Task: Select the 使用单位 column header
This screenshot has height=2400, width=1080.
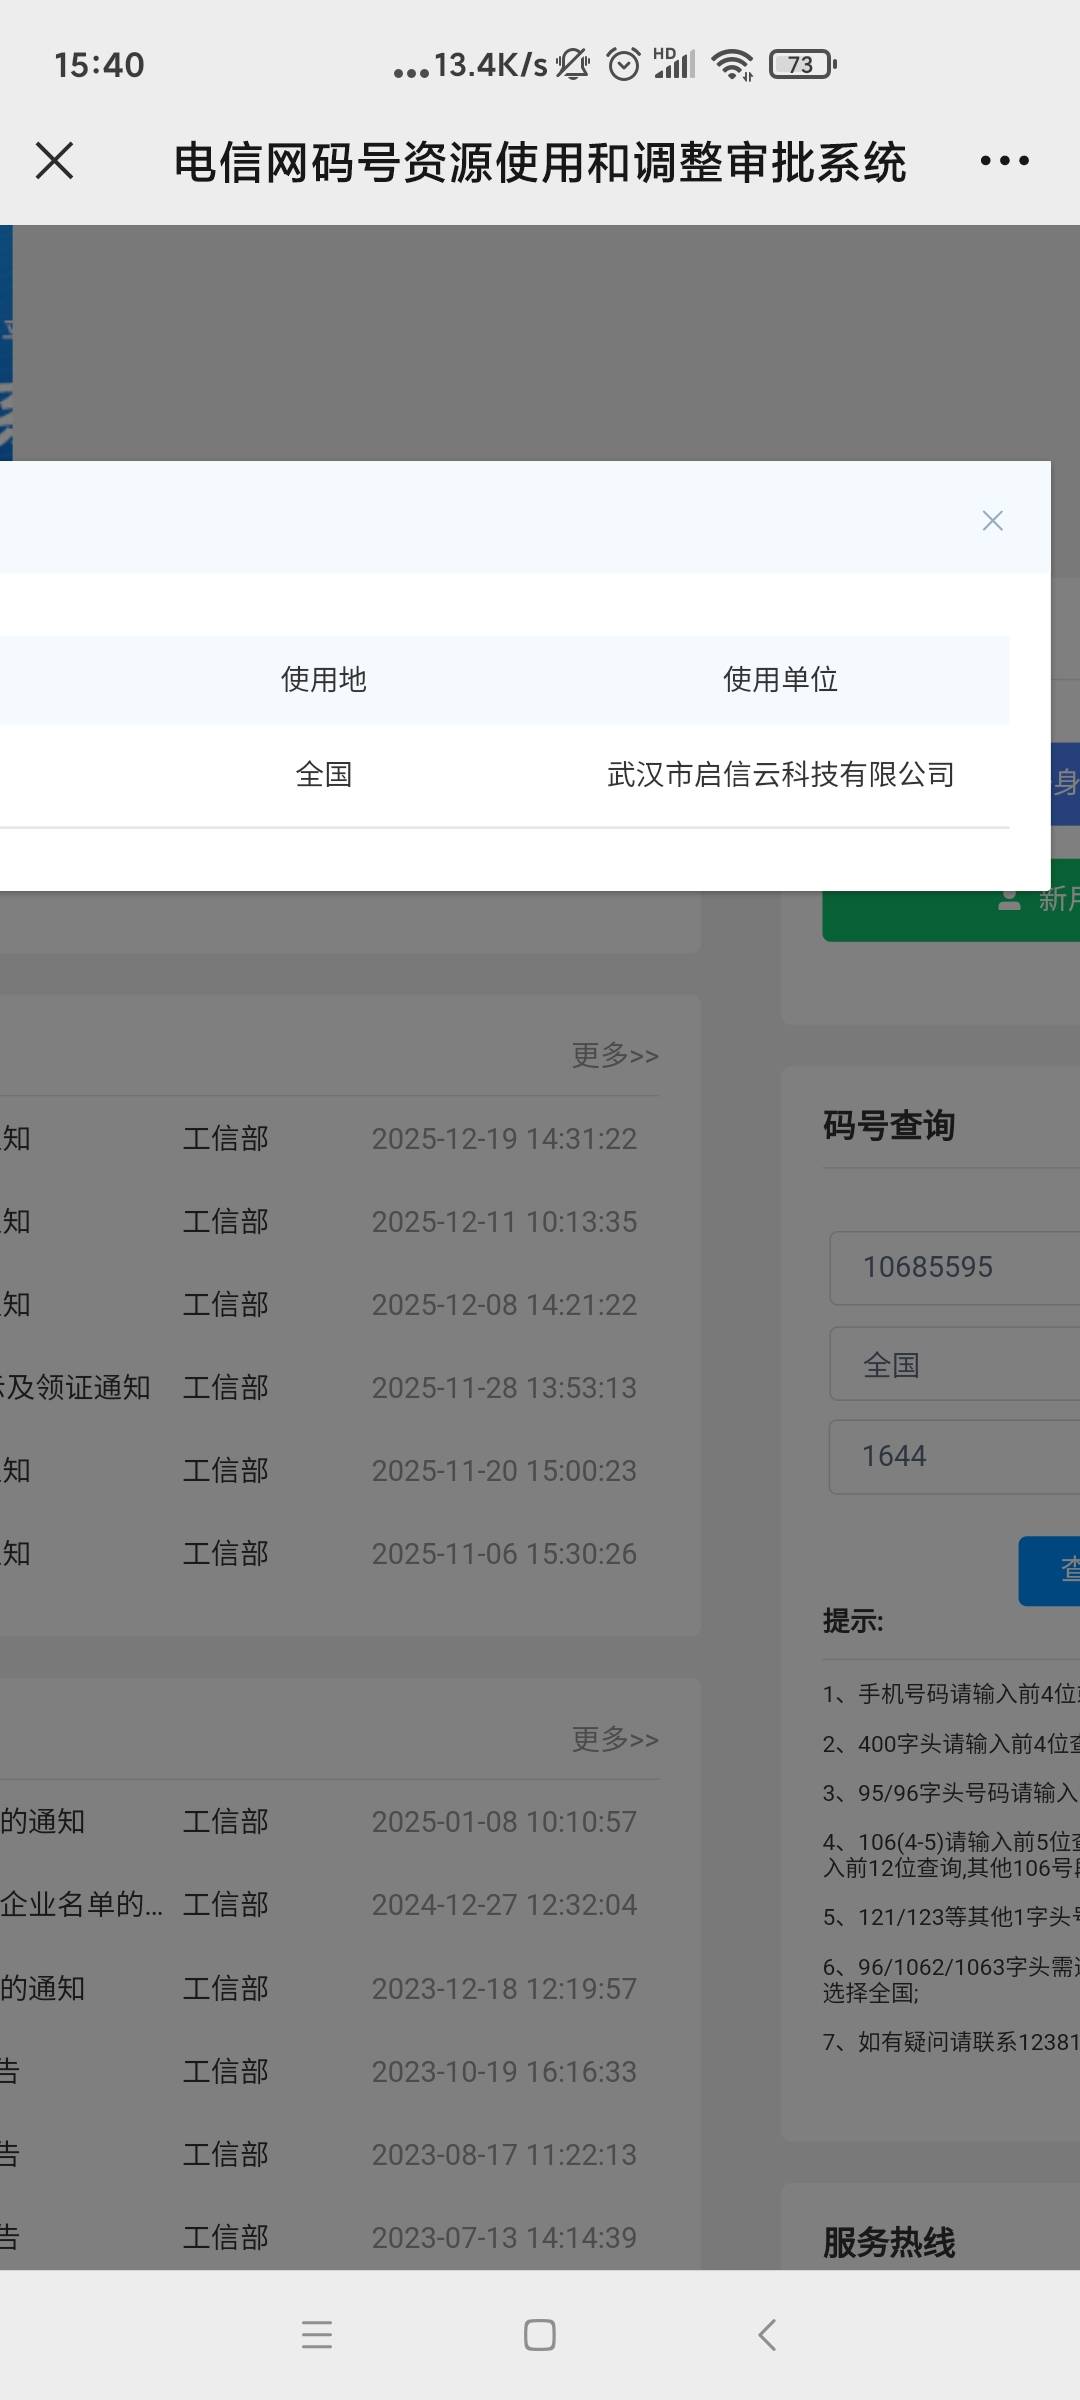Action: point(780,680)
